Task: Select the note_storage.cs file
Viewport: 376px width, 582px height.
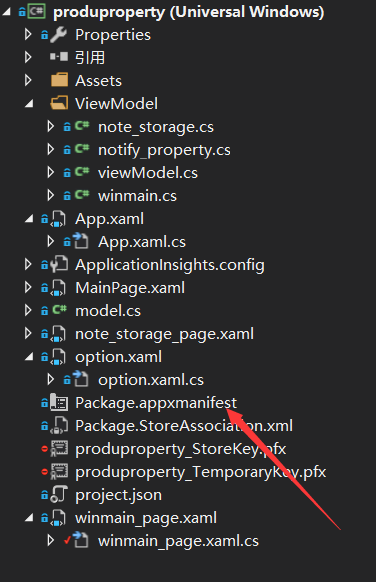Action: tap(156, 127)
